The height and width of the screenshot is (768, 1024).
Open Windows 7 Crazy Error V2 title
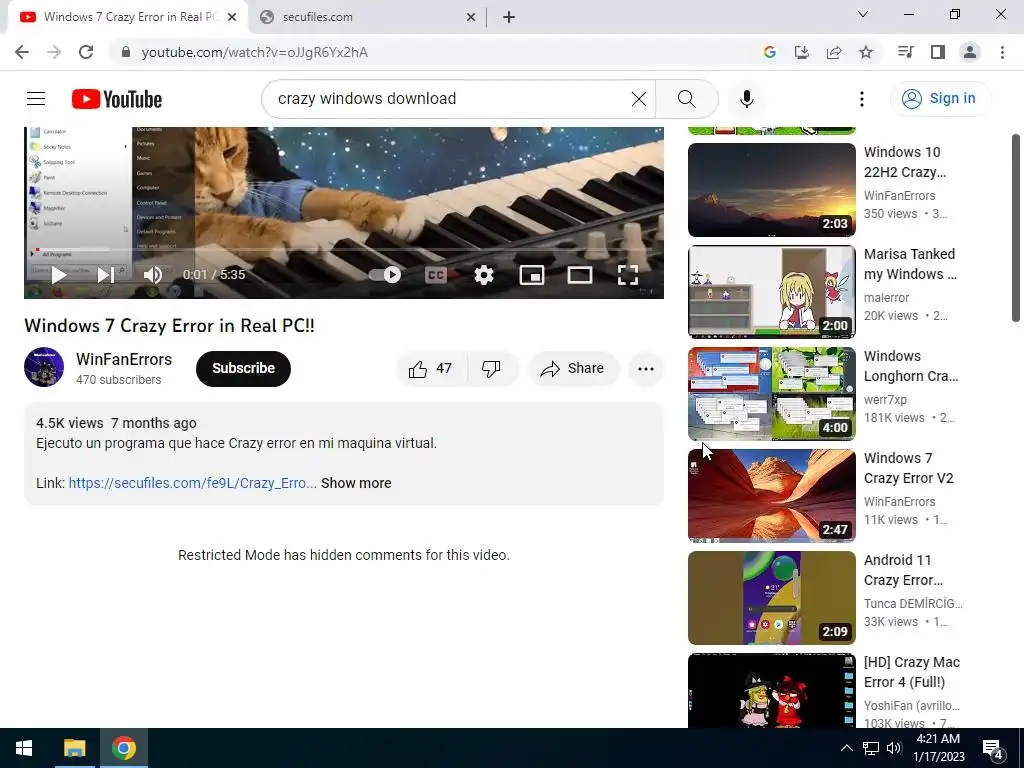[x=908, y=468]
